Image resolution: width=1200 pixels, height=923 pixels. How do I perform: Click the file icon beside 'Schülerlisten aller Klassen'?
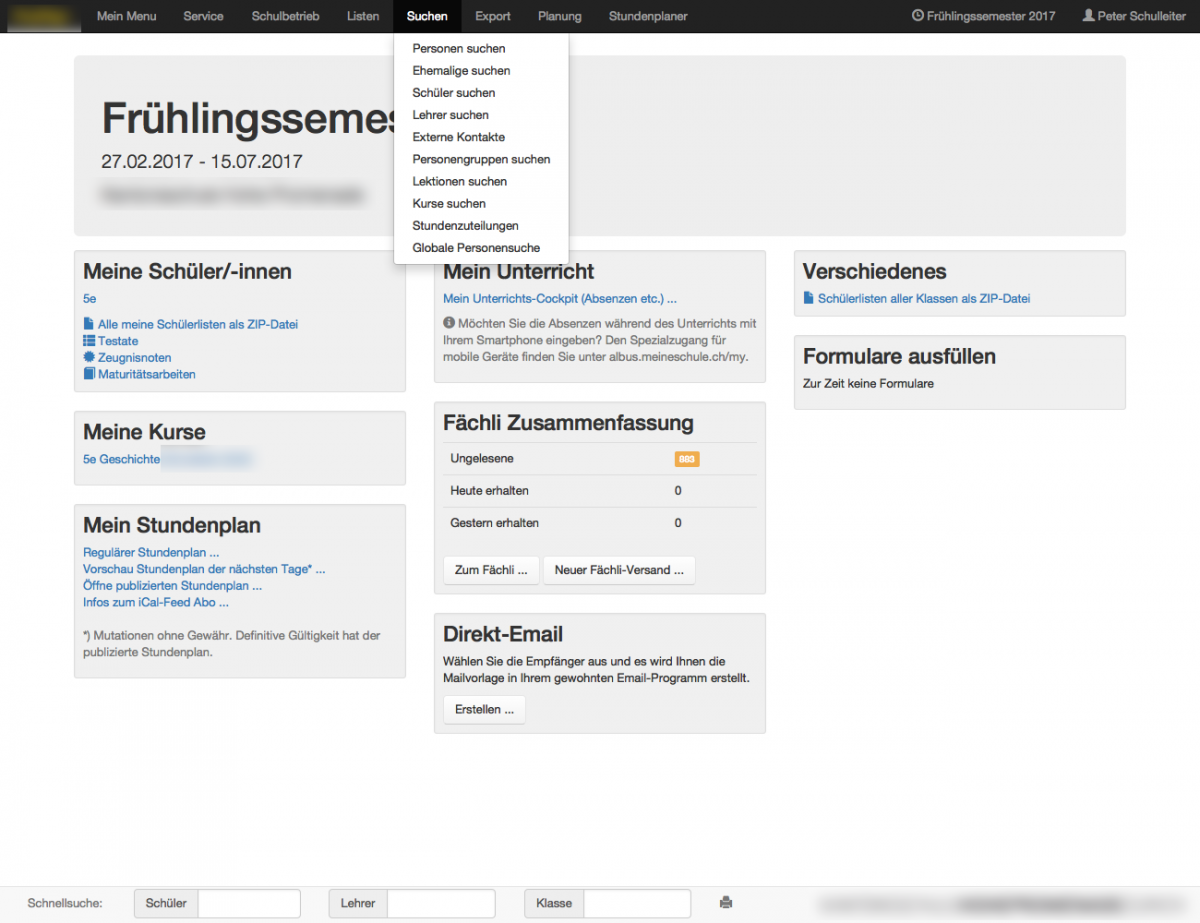[809, 298]
